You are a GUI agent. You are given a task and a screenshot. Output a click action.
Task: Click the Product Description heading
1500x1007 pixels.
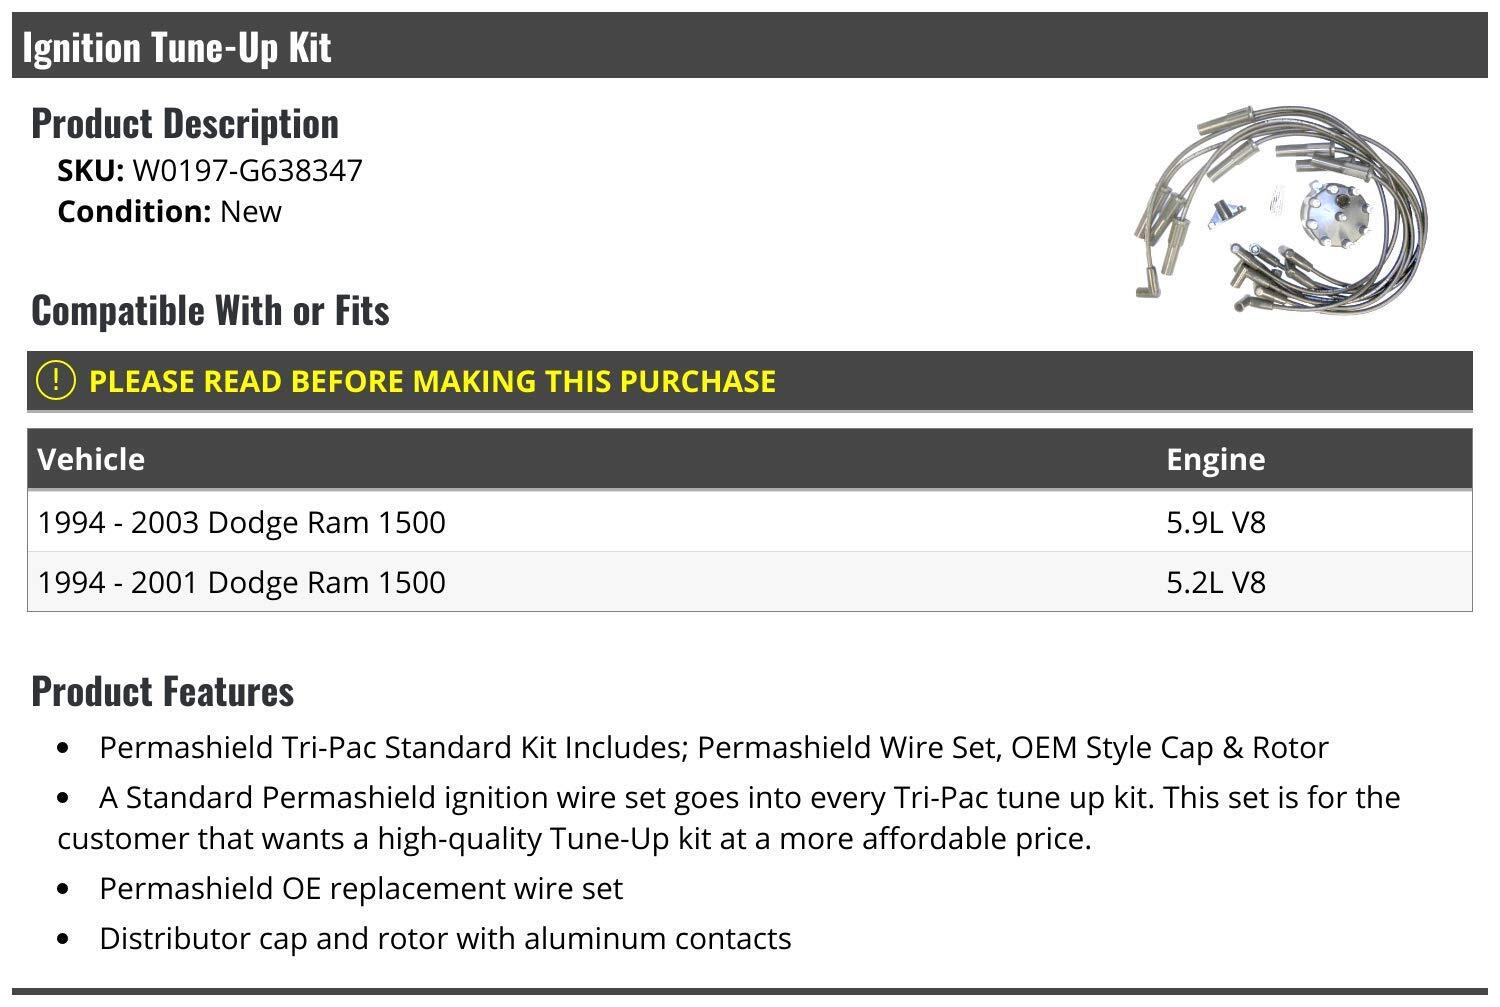pyautogui.click(x=185, y=123)
